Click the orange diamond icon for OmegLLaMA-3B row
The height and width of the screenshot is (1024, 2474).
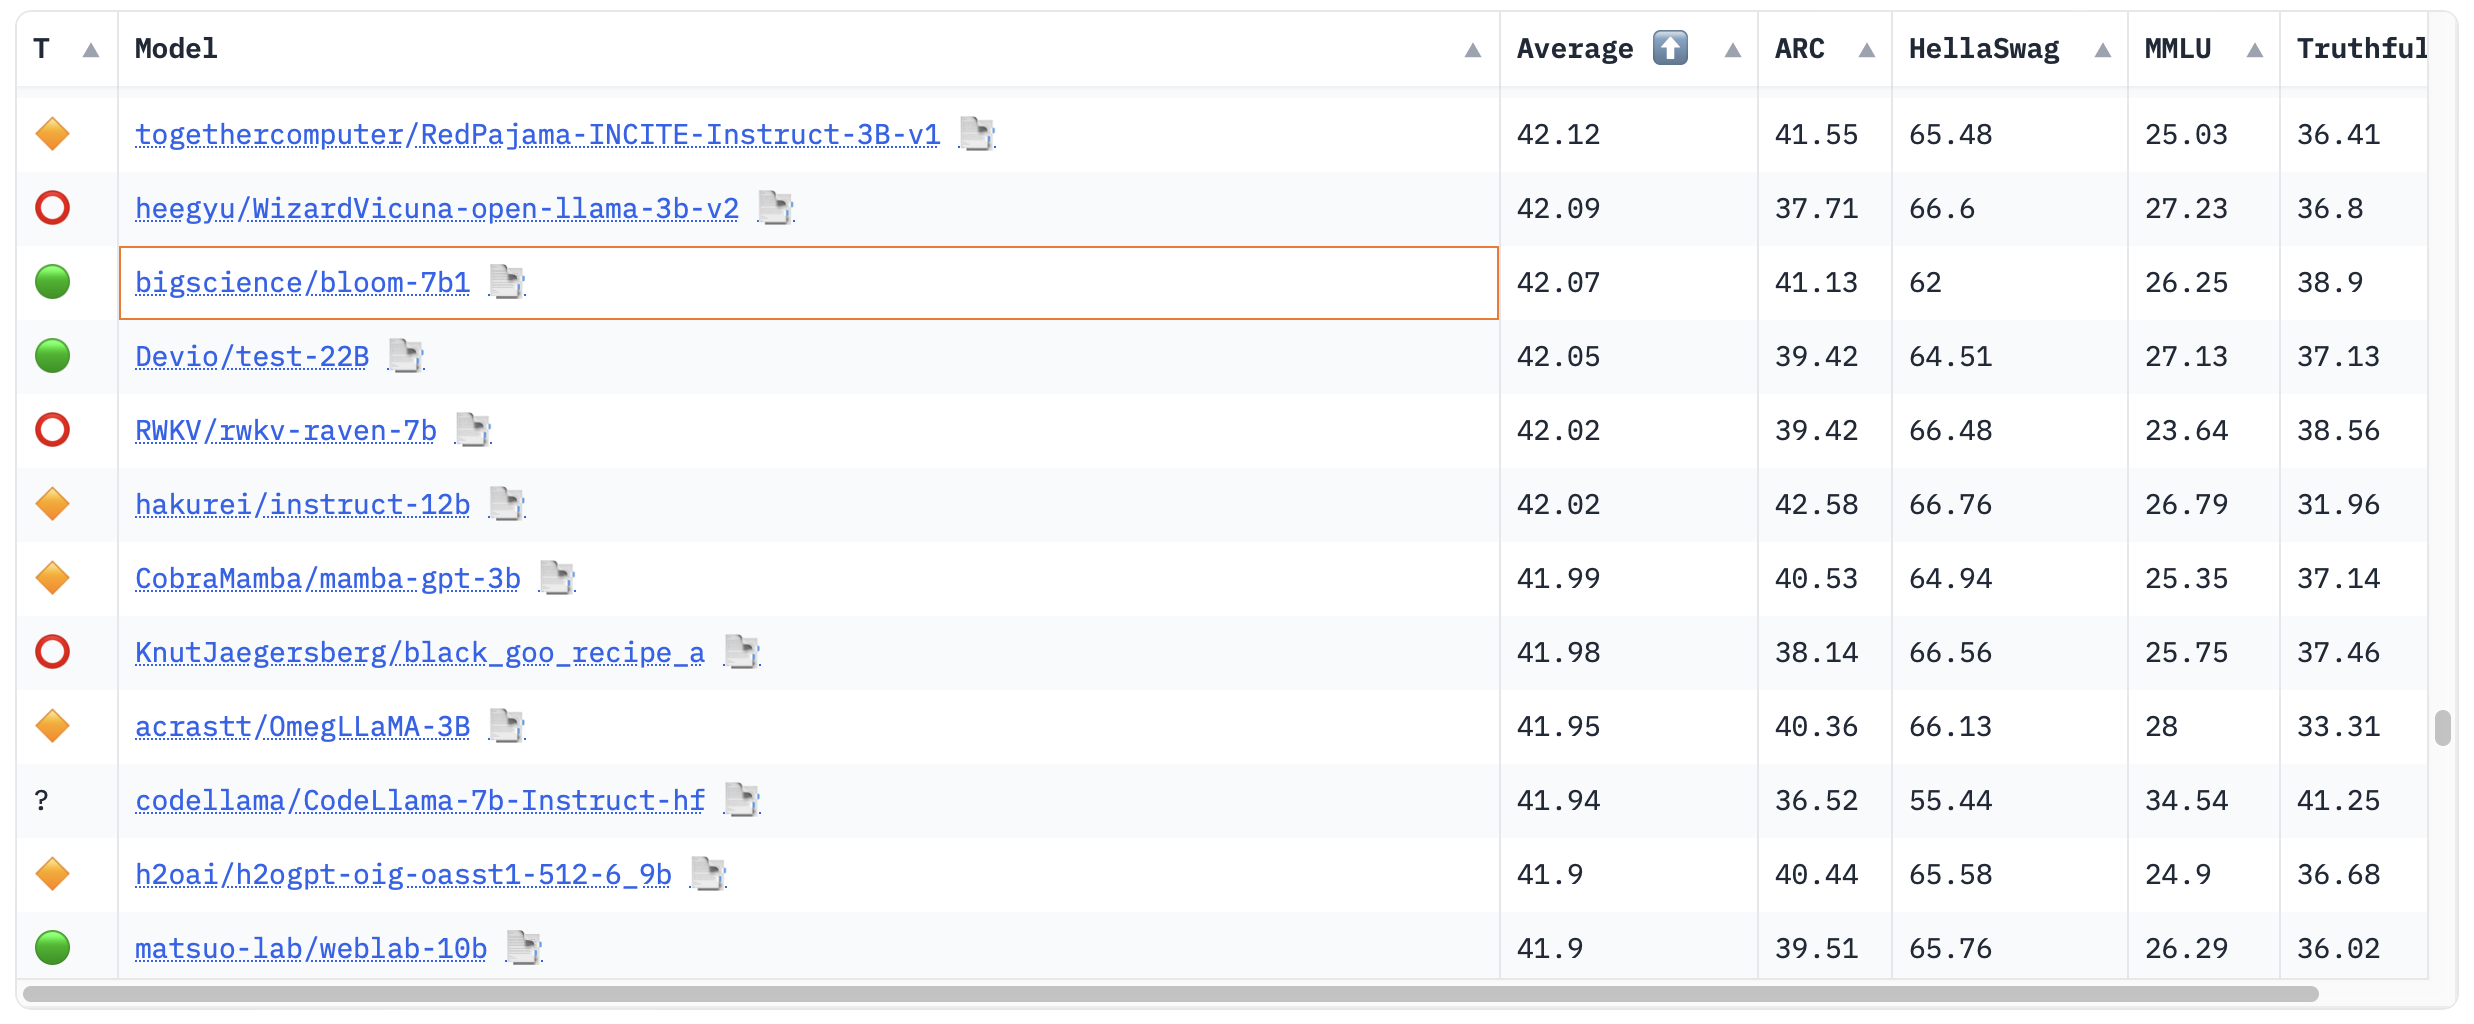(x=52, y=726)
